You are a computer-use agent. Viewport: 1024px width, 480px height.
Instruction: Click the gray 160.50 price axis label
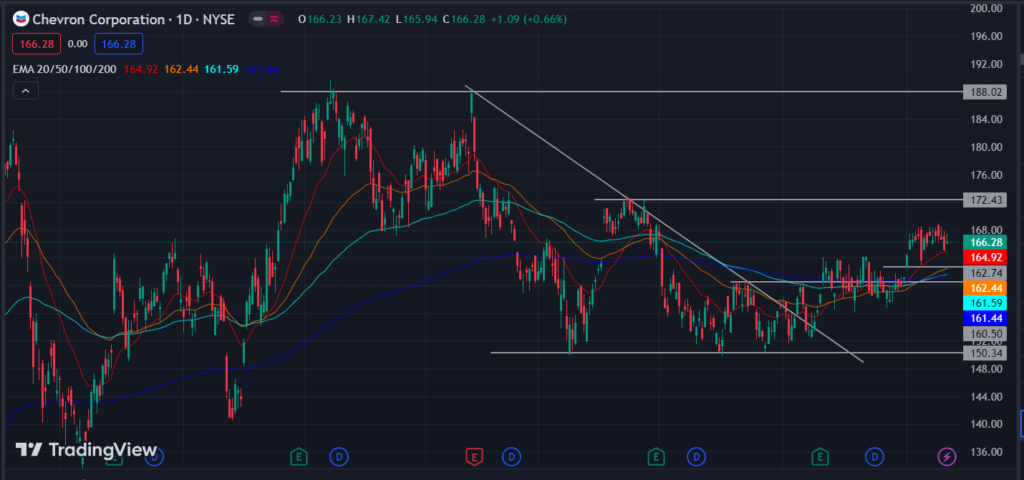click(985, 334)
